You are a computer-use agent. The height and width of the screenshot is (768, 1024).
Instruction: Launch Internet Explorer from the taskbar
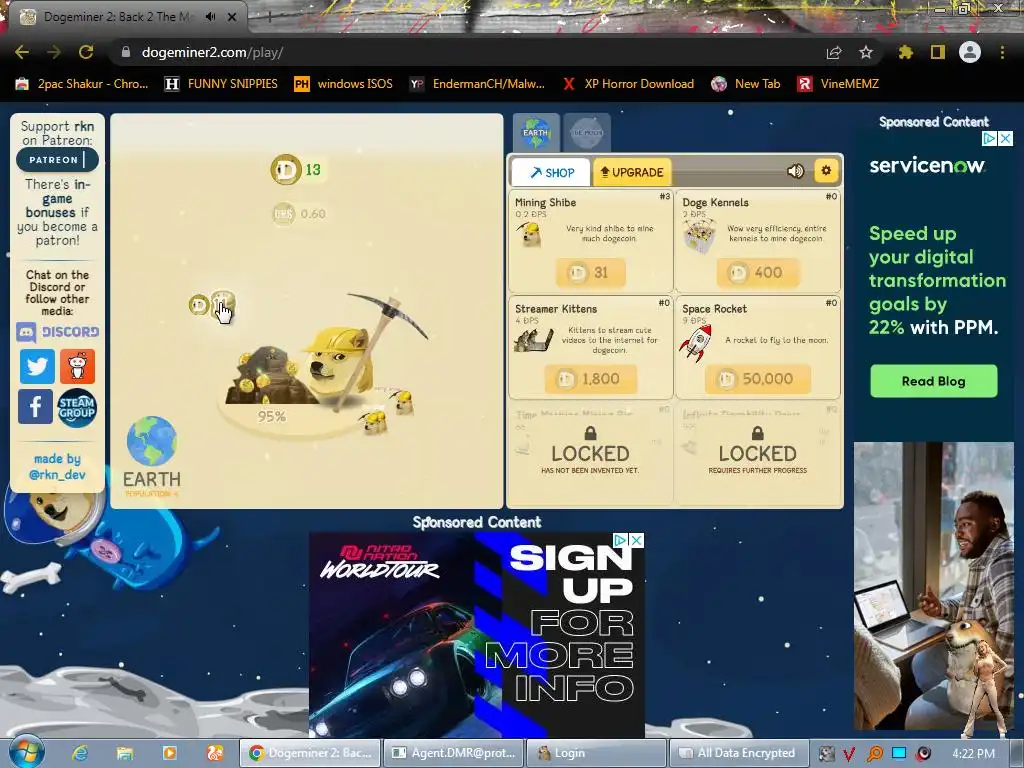click(x=80, y=753)
